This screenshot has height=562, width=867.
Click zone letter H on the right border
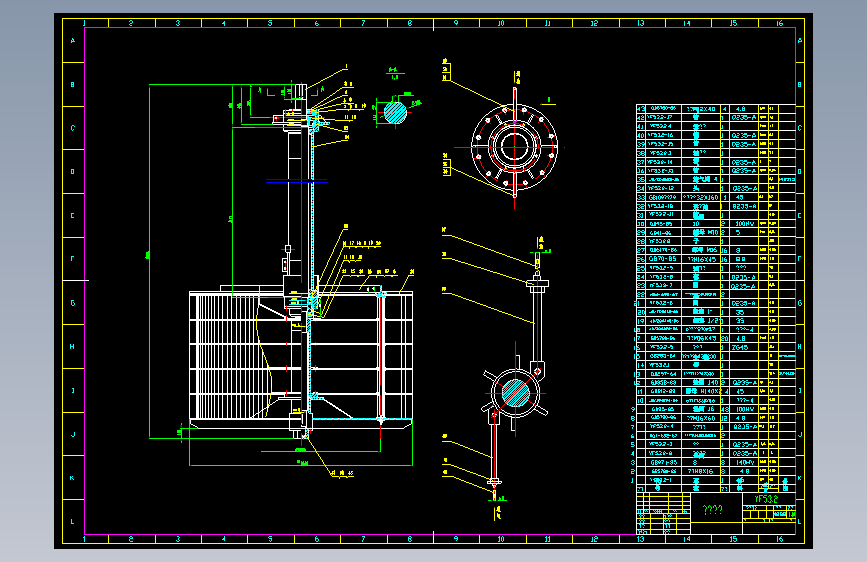800,346
